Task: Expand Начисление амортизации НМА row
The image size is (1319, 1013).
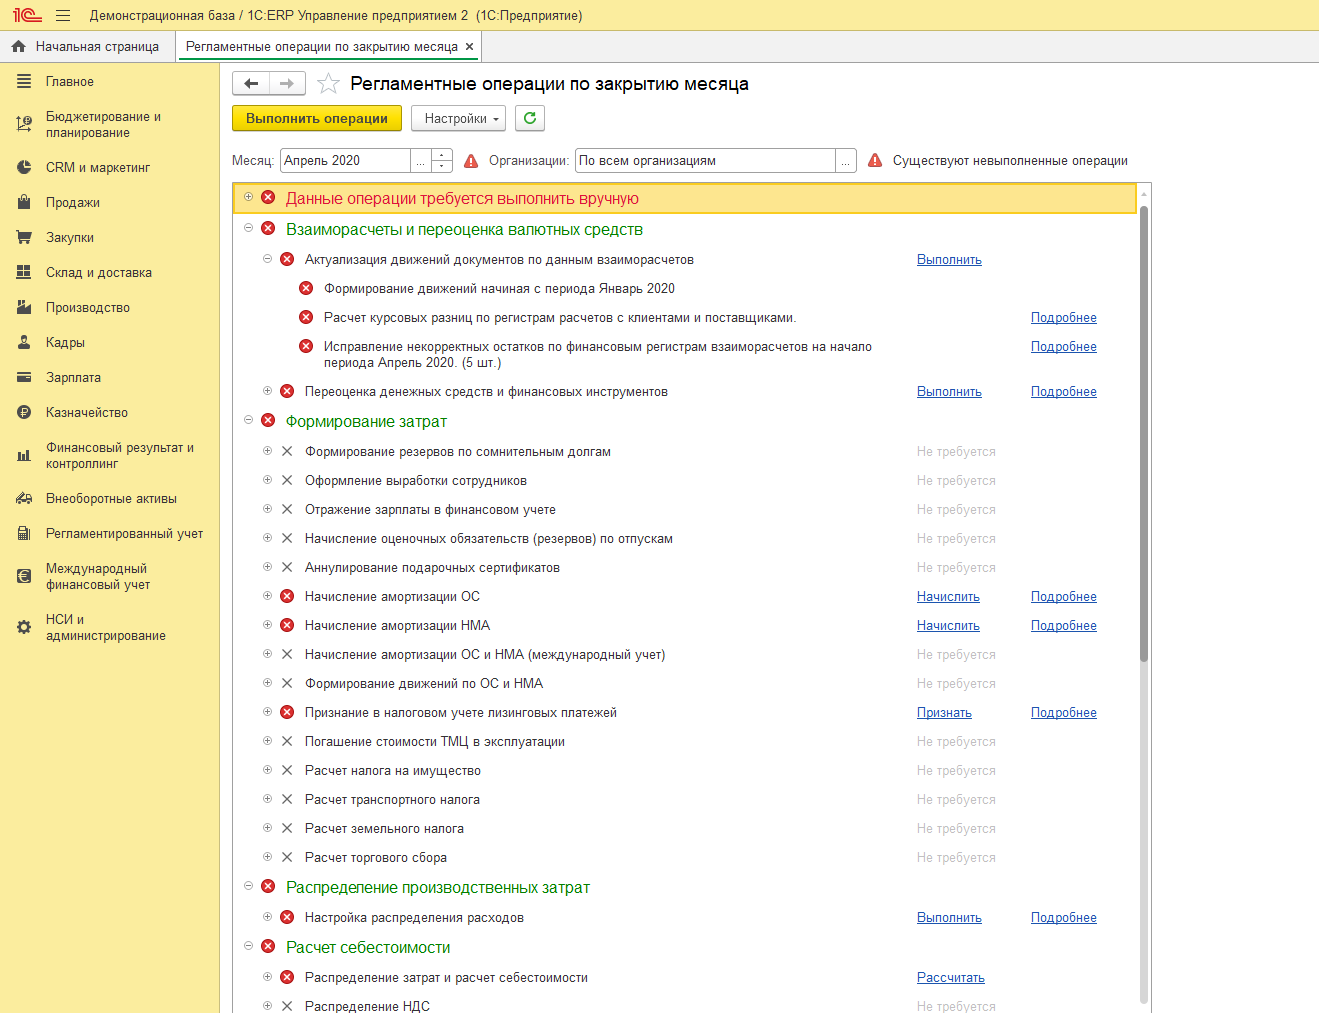Action: click(x=268, y=625)
